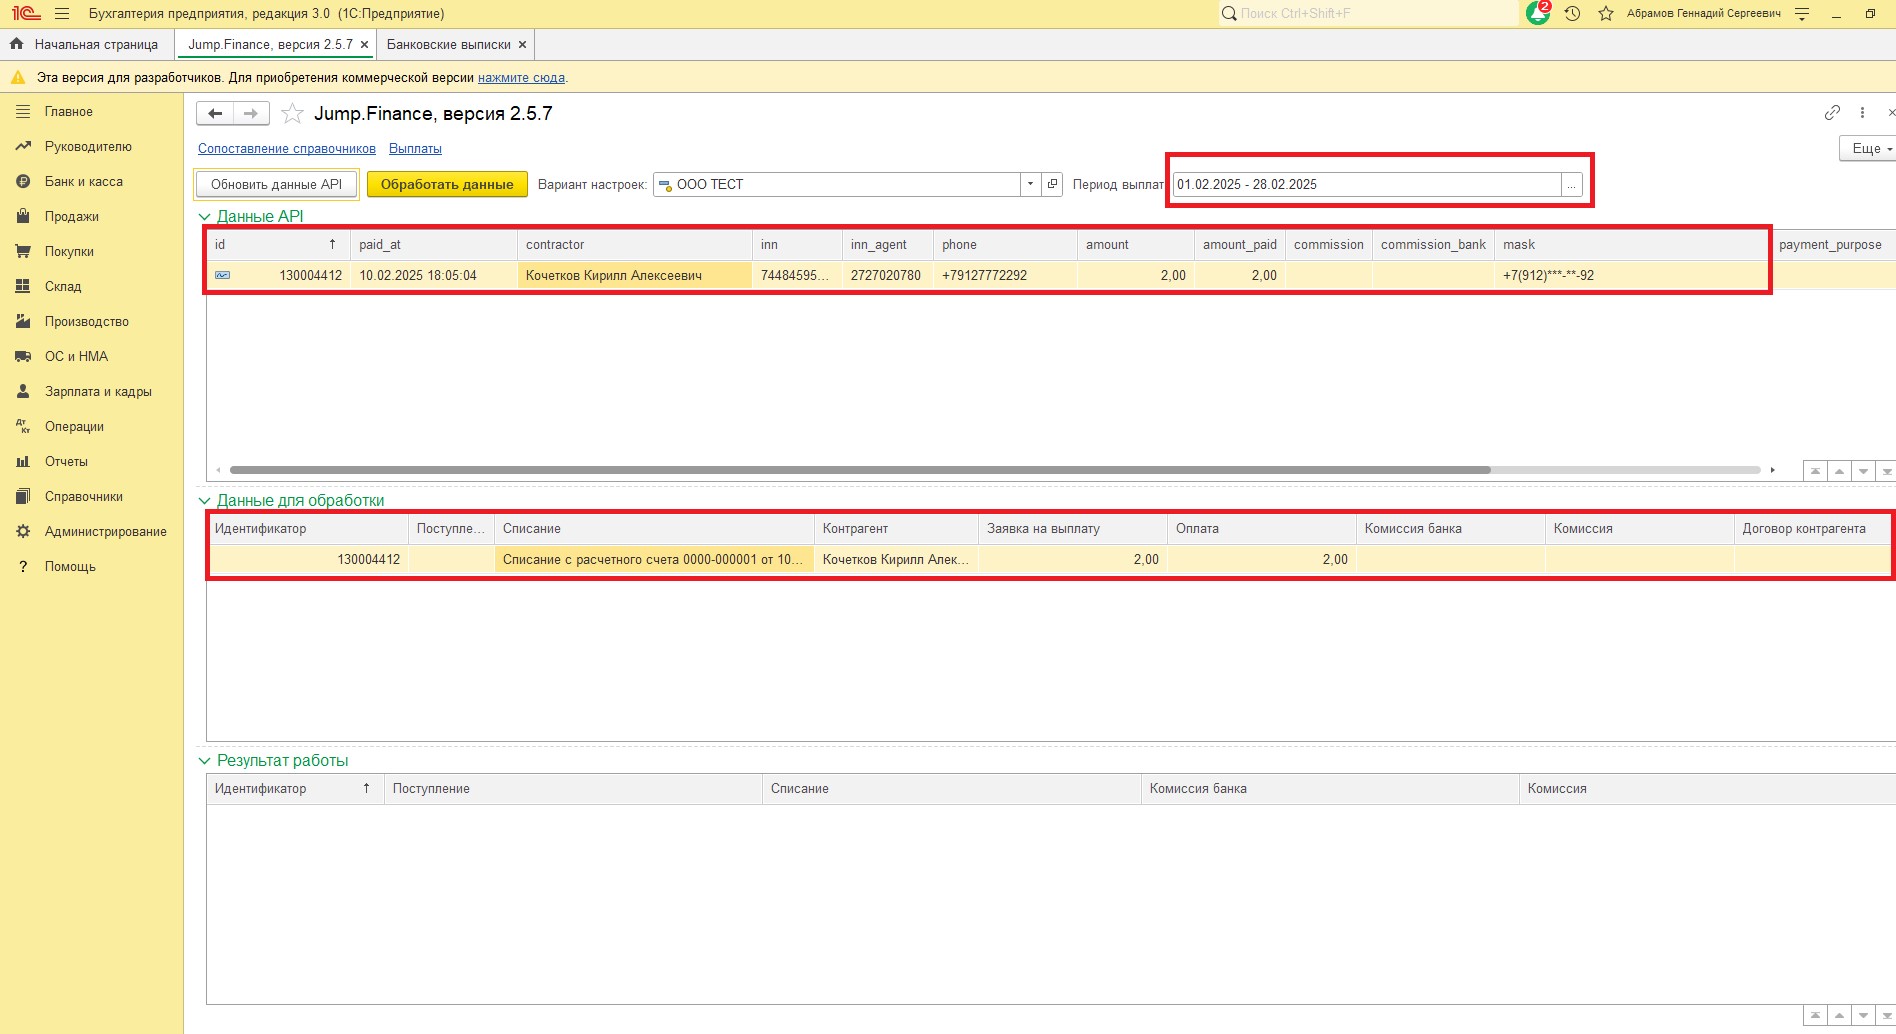This screenshot has height=1034, width=1896.
Task: Click the favorites star in title bar
Action: coord(1606,14)
